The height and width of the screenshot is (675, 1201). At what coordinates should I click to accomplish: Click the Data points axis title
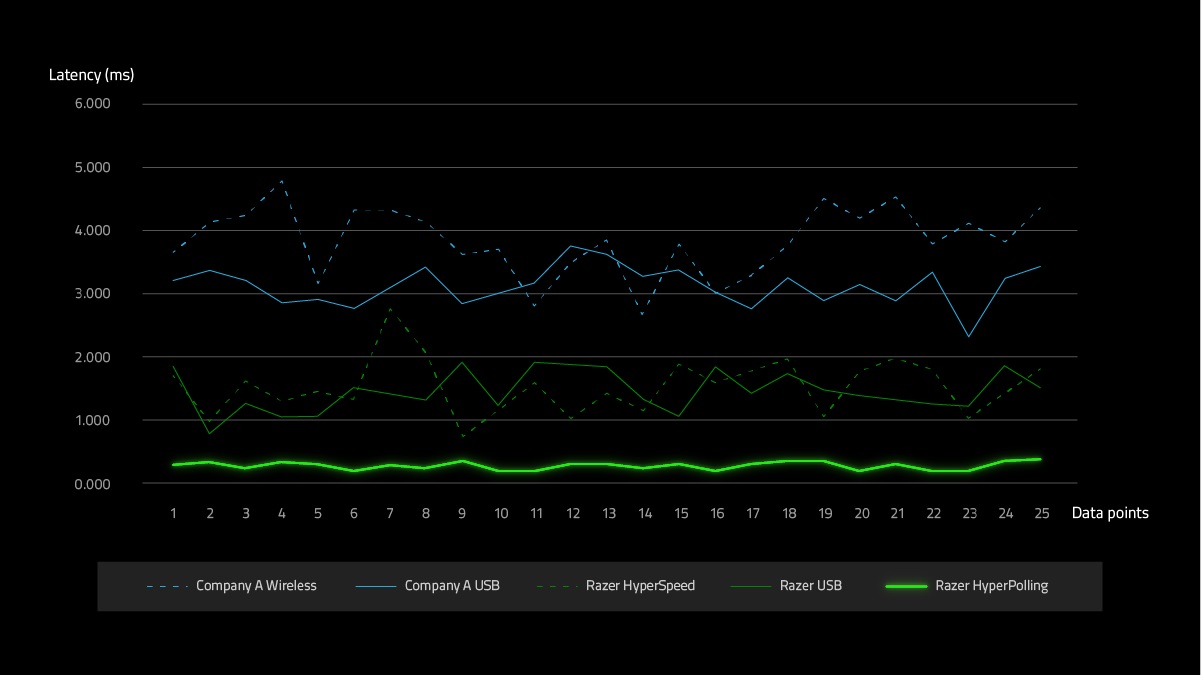tap(1110, 513)
